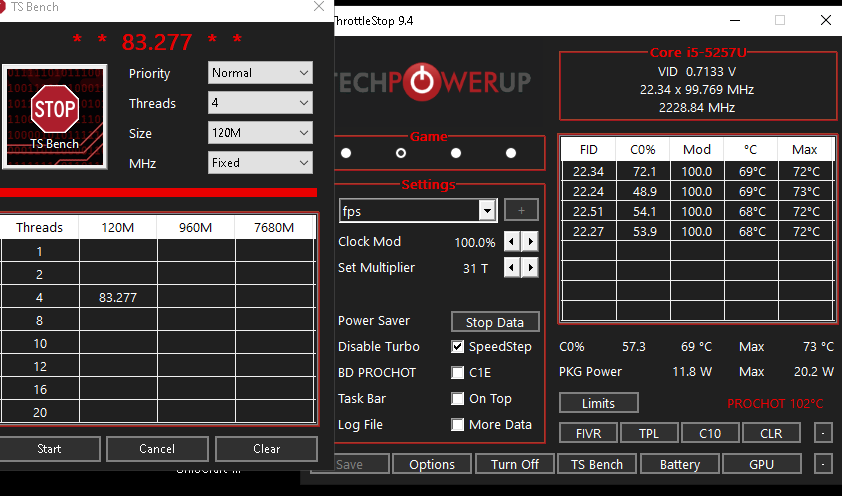Click the C0% column header
Image resolution: width=842 pixels, height=496 pixels.
coord(643,150)
